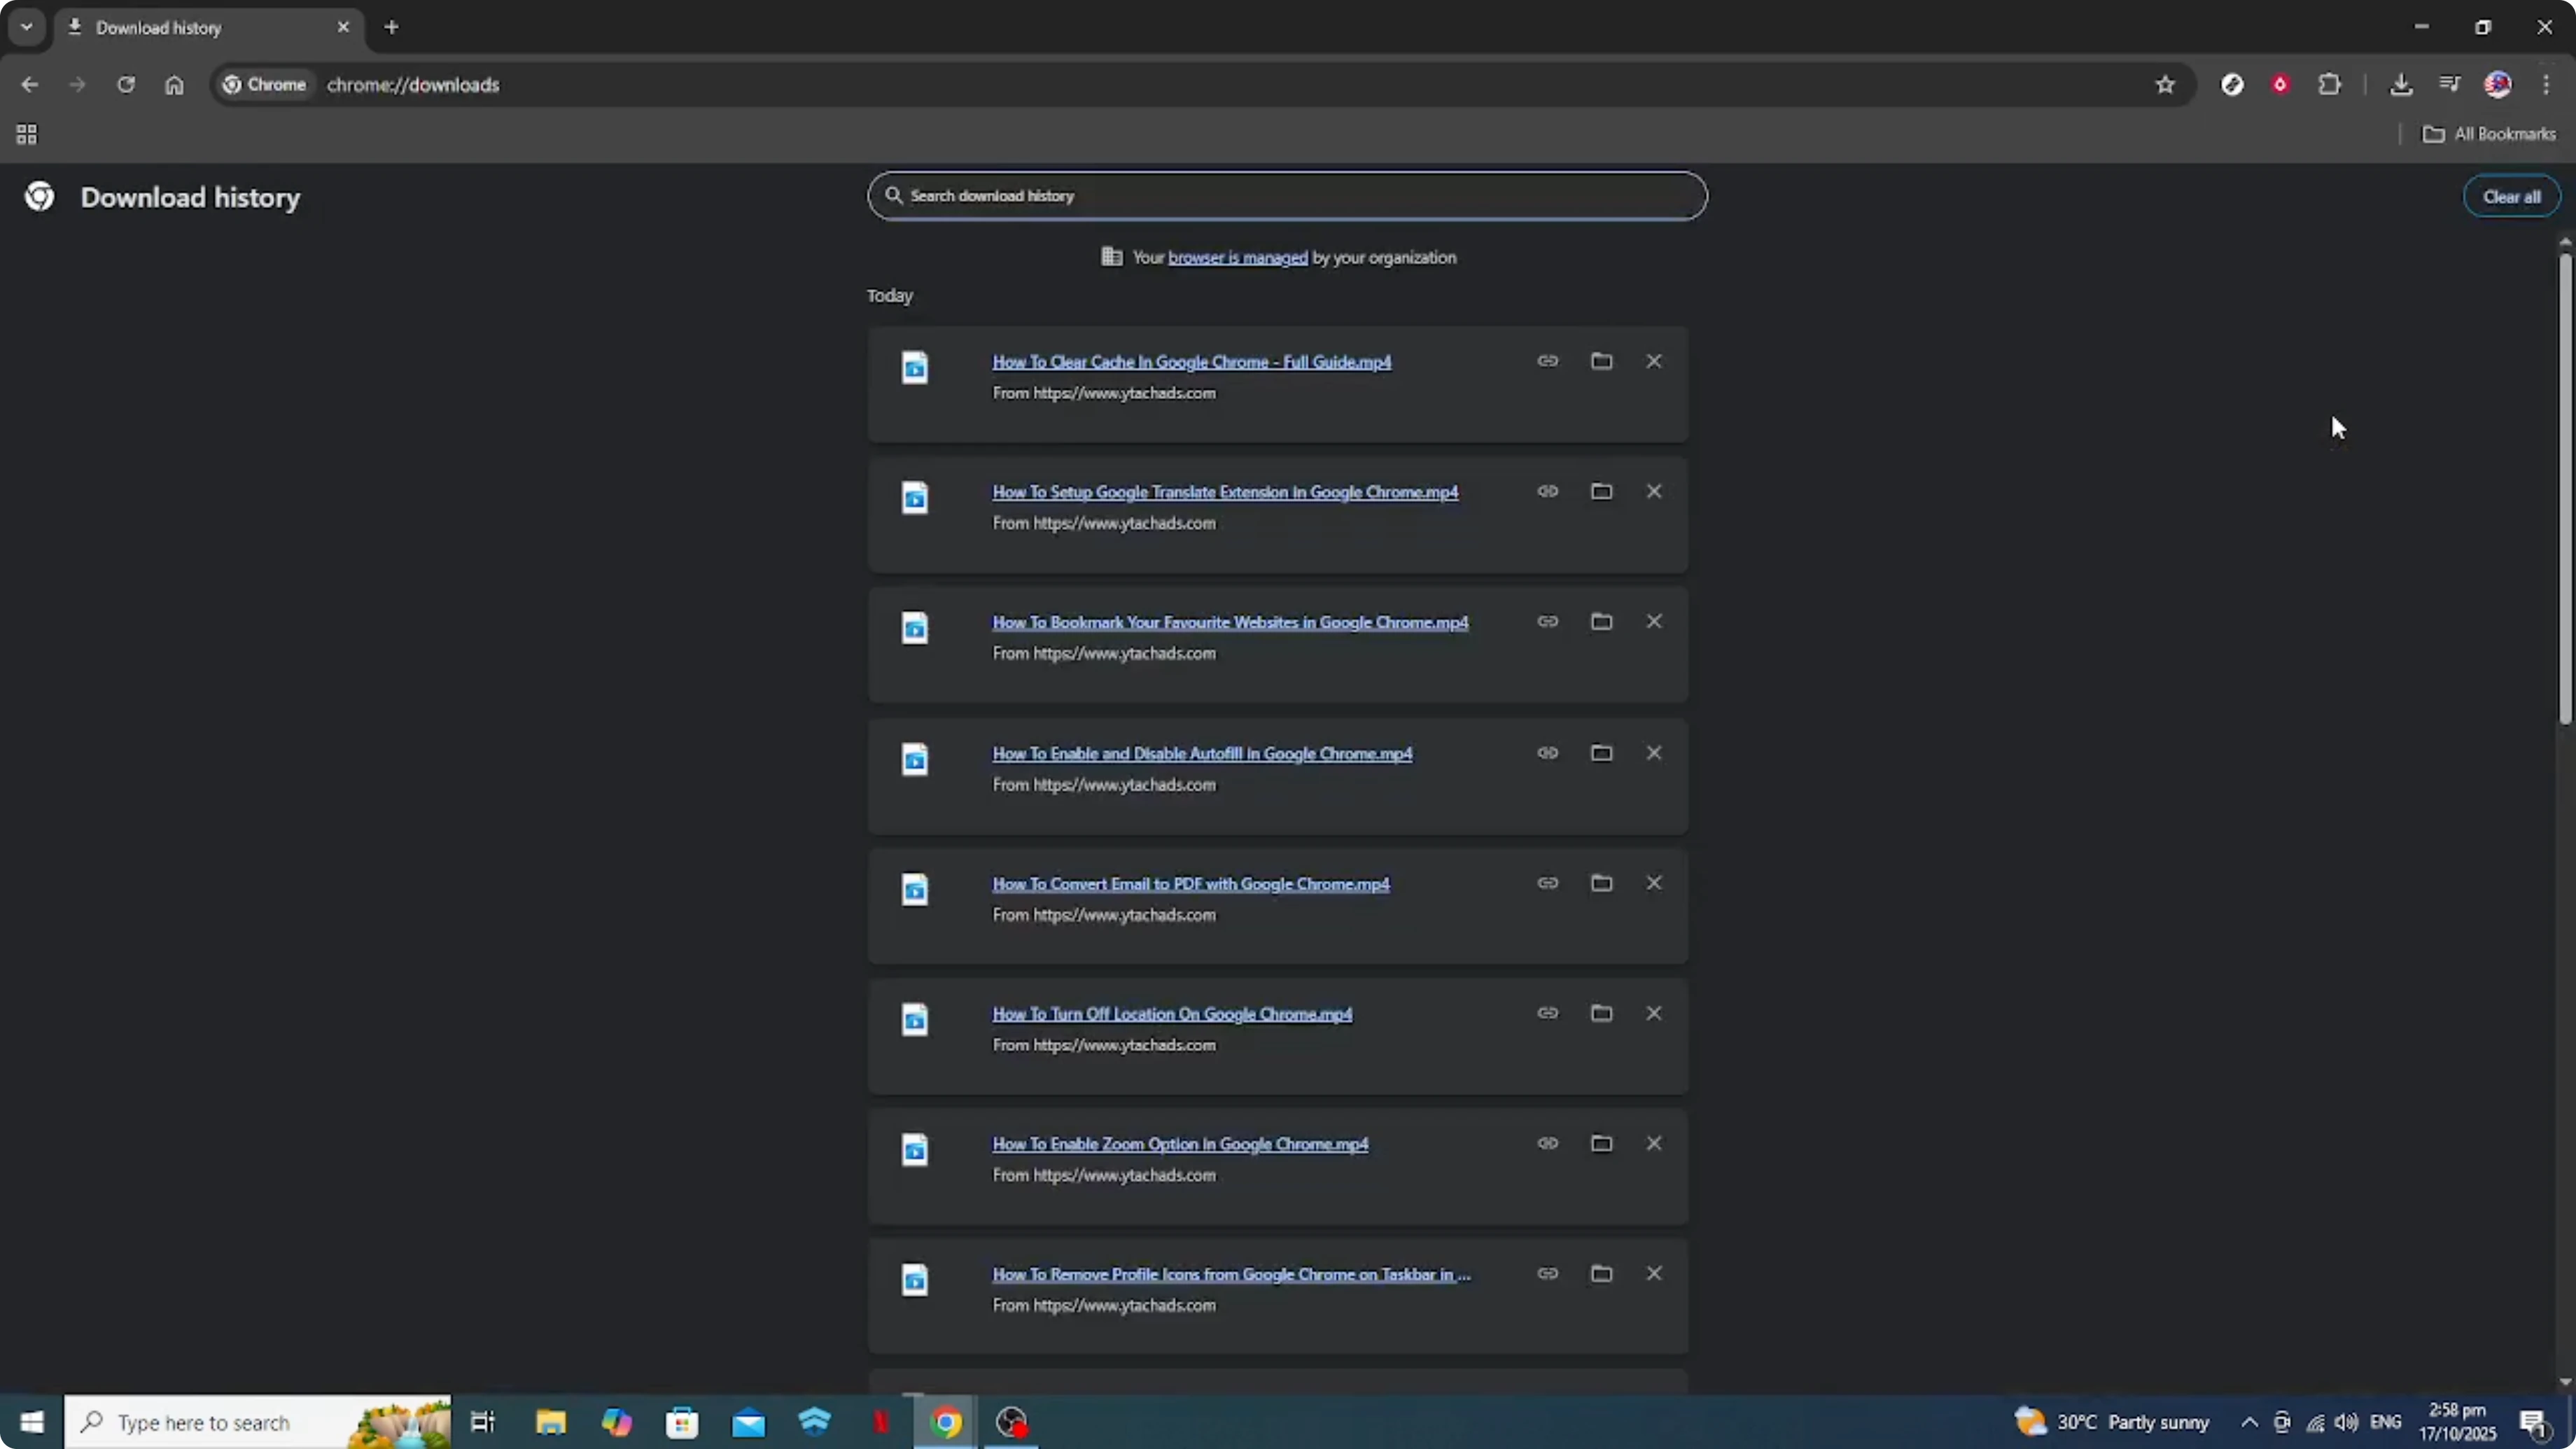The width and height of the screenshot is (2576, 1449).
Task: Open the media controls icon in the toolbar
Action: pyautogui.click(x=2450, y=84)
